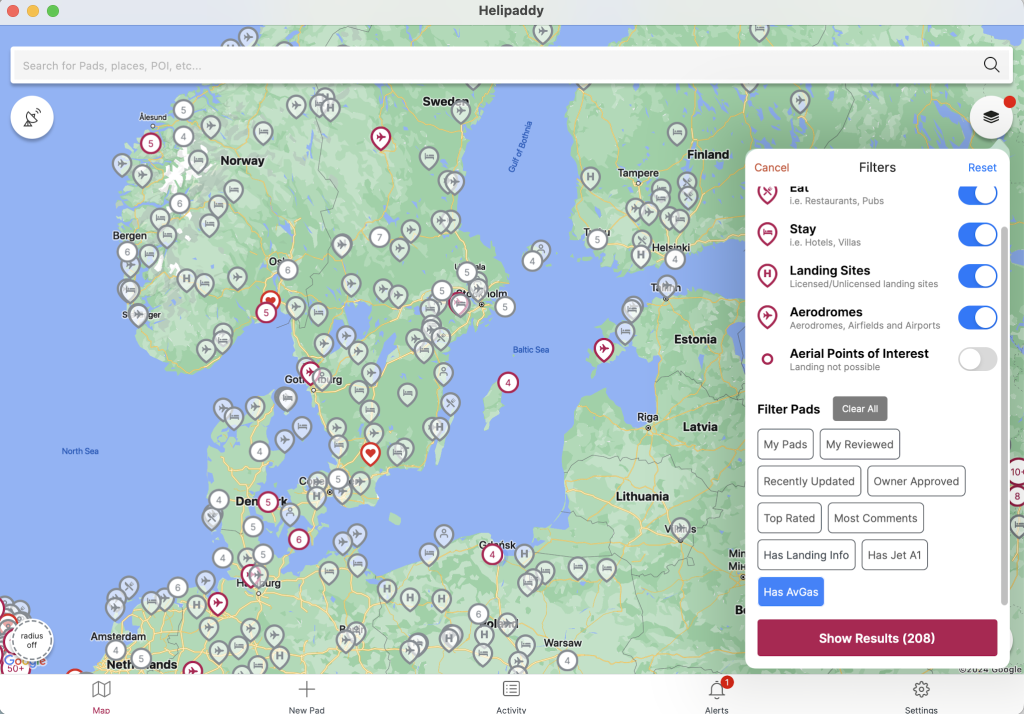Open the Alerts bell icon
The height and width of the screenshot is (714, 1024).
[716, 690]
